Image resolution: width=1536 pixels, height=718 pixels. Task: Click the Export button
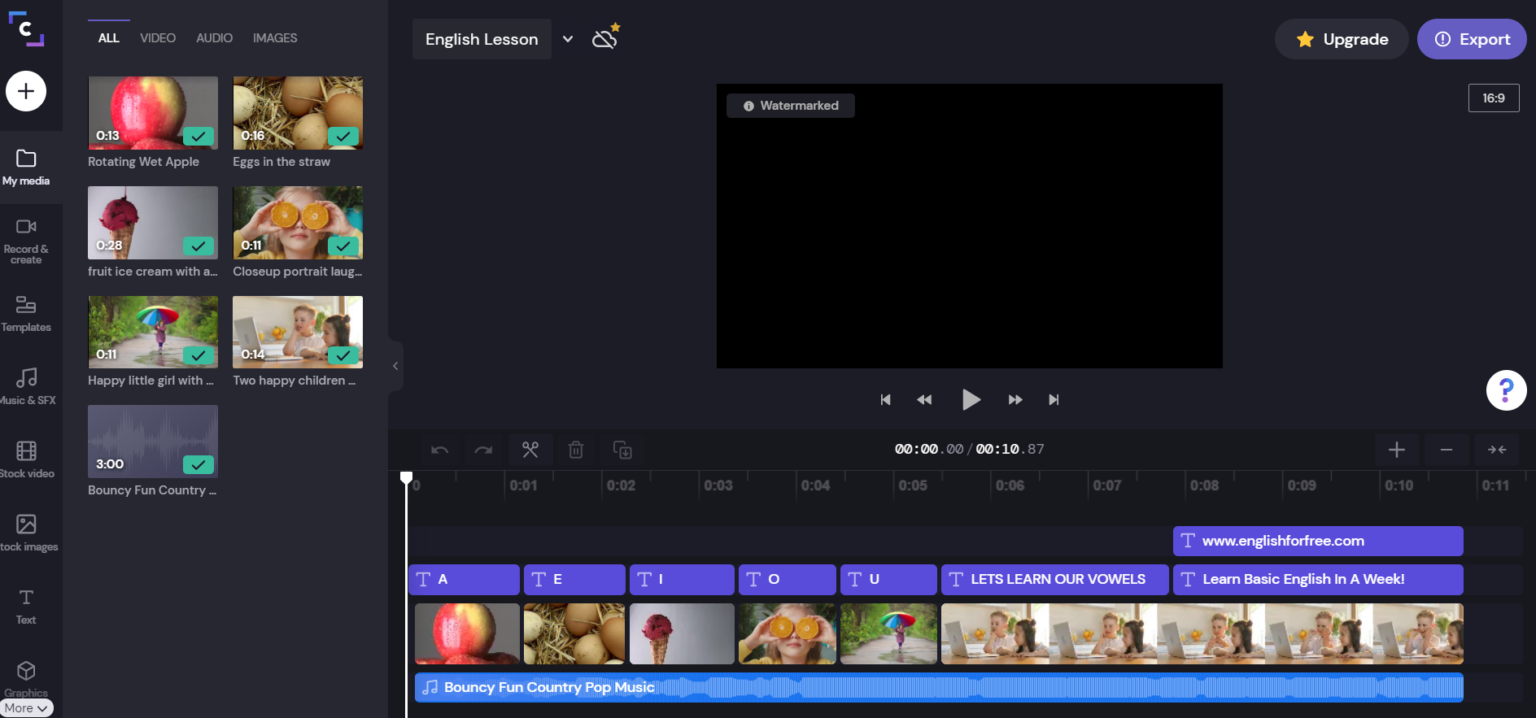[x=1471, y=39]
